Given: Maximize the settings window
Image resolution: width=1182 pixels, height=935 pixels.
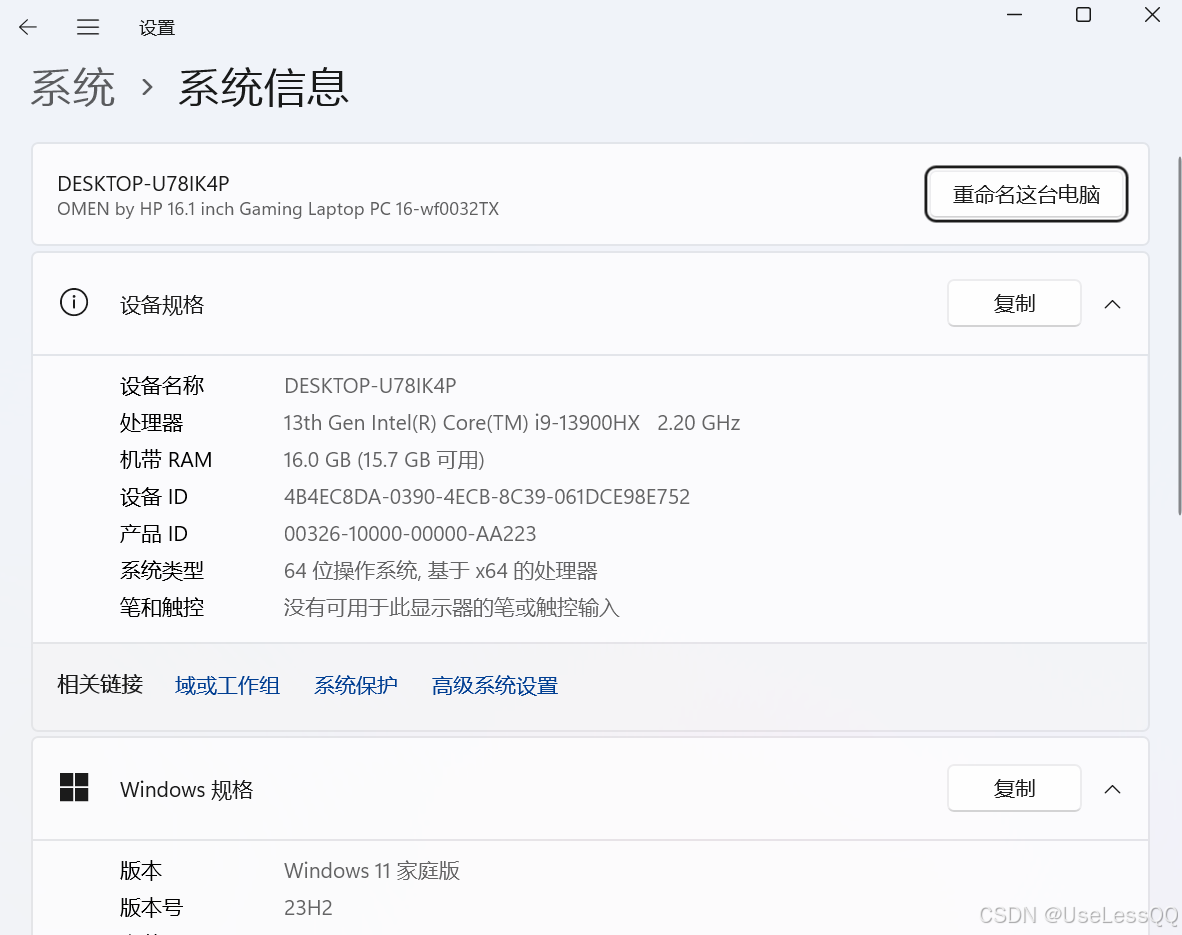Looking at the screenshot, I should point(1083,15).
